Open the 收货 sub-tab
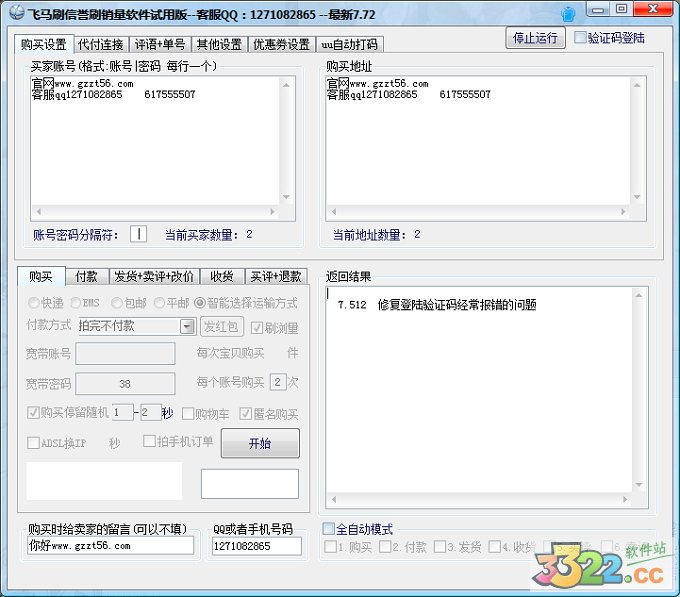The width and height of the screenshot is (680, 597). click(222, 276)
